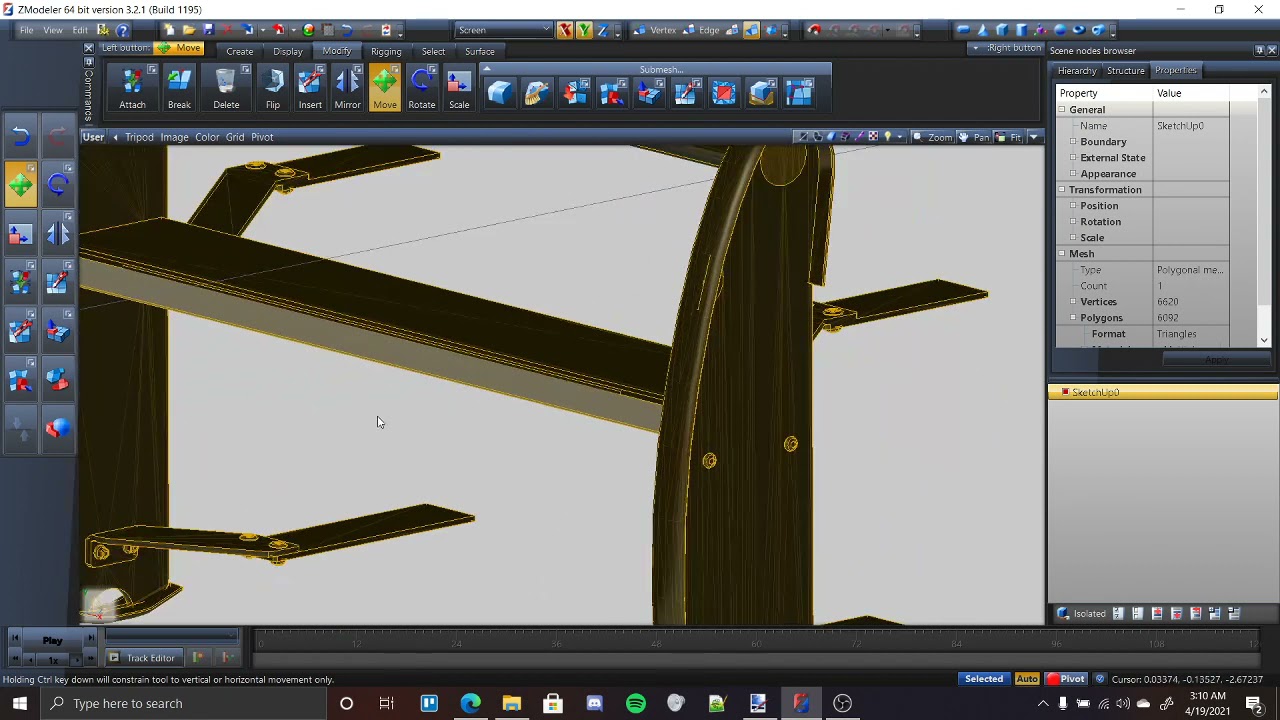This screenshot has width=1280, height=720.
Task: Open the View menu
Action: point(53,30)
